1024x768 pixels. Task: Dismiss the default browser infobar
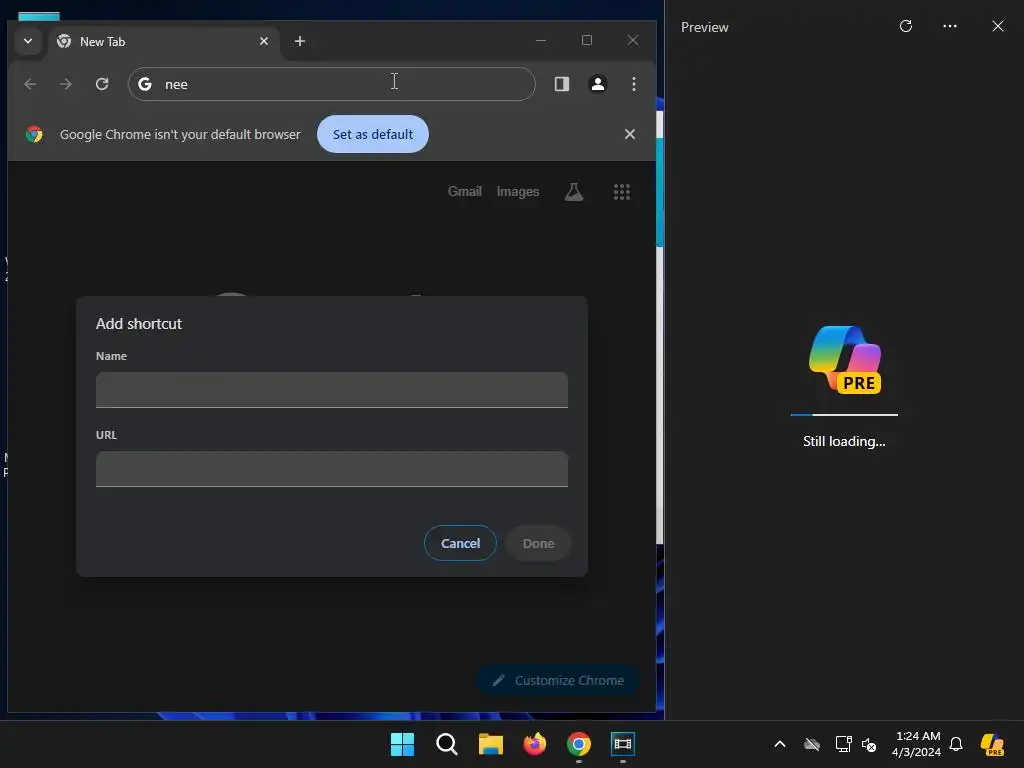tap(630, 134)
